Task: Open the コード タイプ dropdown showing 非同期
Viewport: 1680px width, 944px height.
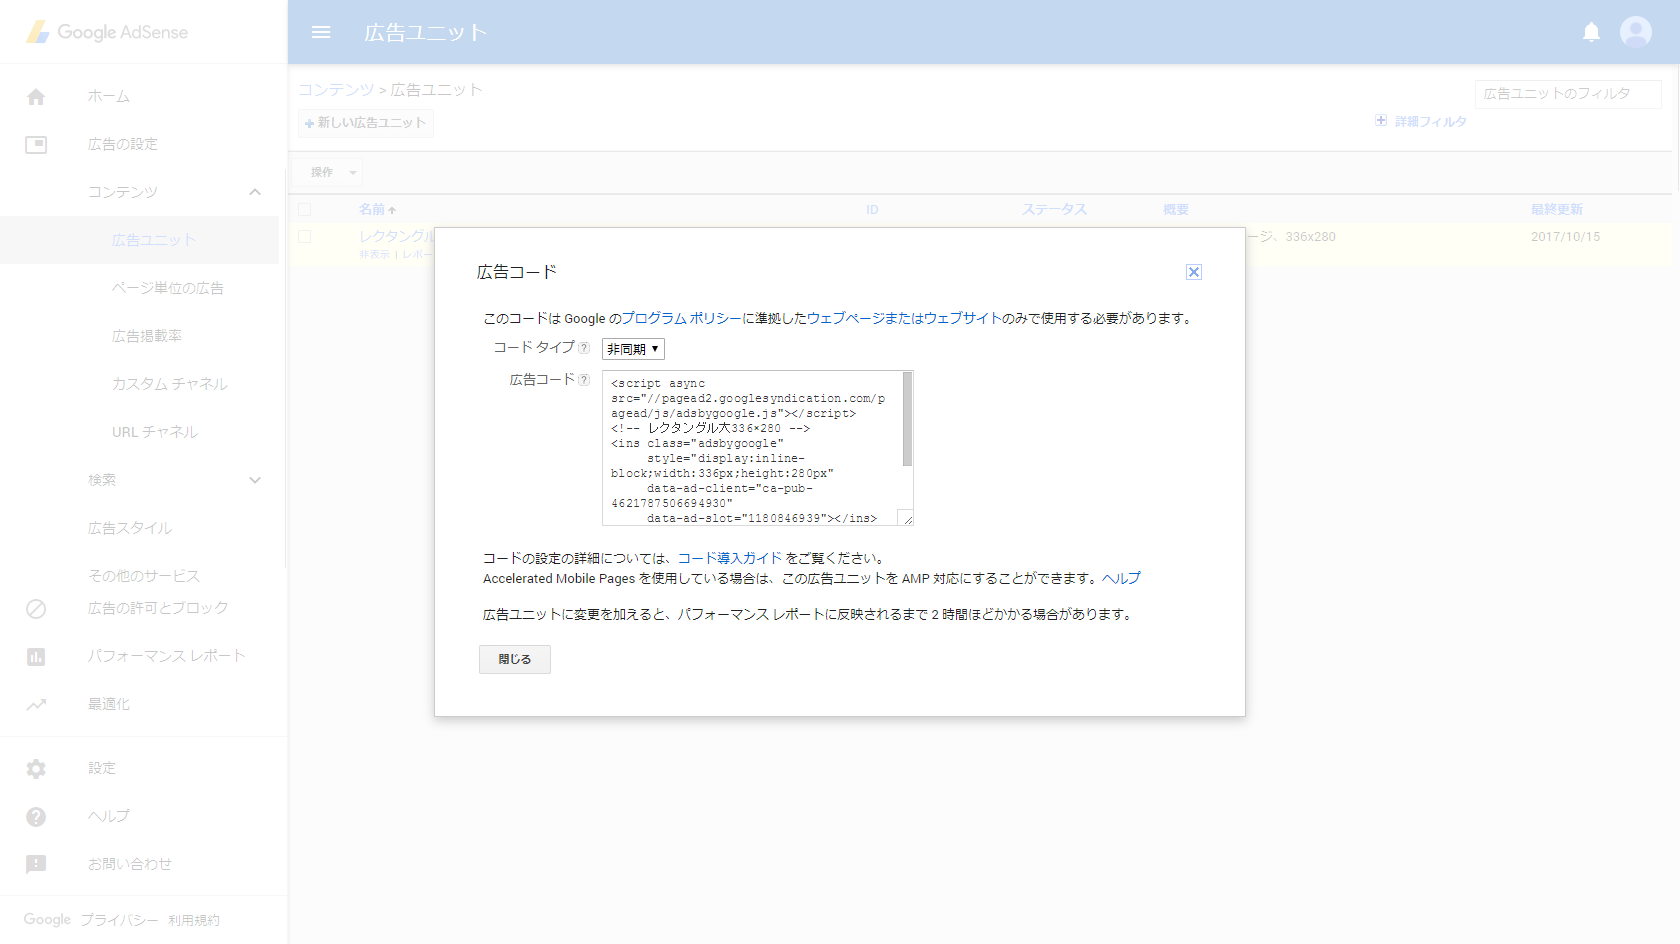Action: tap(633, 349)
